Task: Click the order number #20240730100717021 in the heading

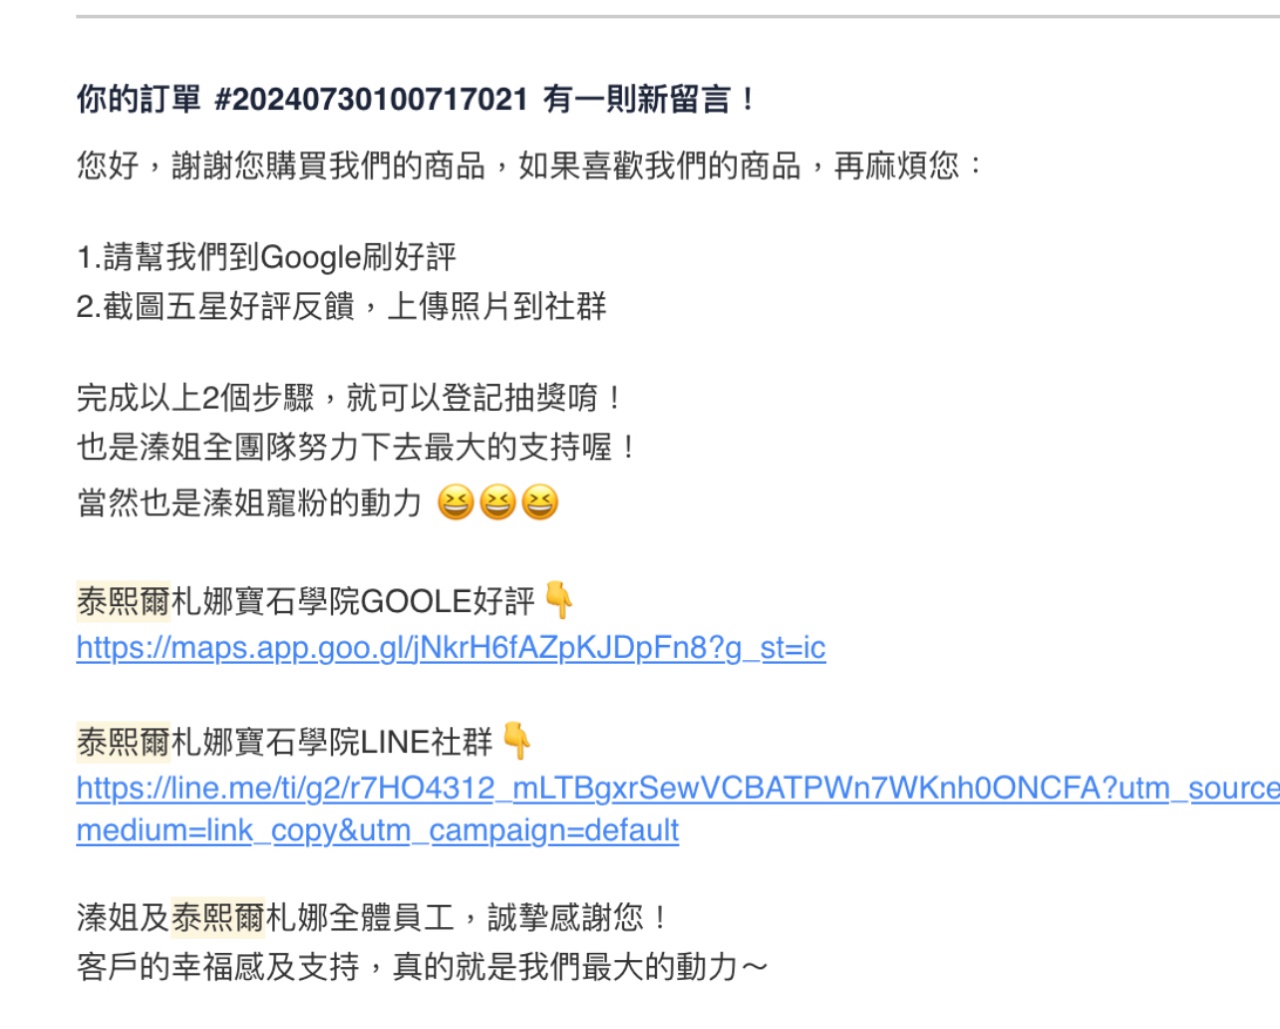Action: [371, 99]
